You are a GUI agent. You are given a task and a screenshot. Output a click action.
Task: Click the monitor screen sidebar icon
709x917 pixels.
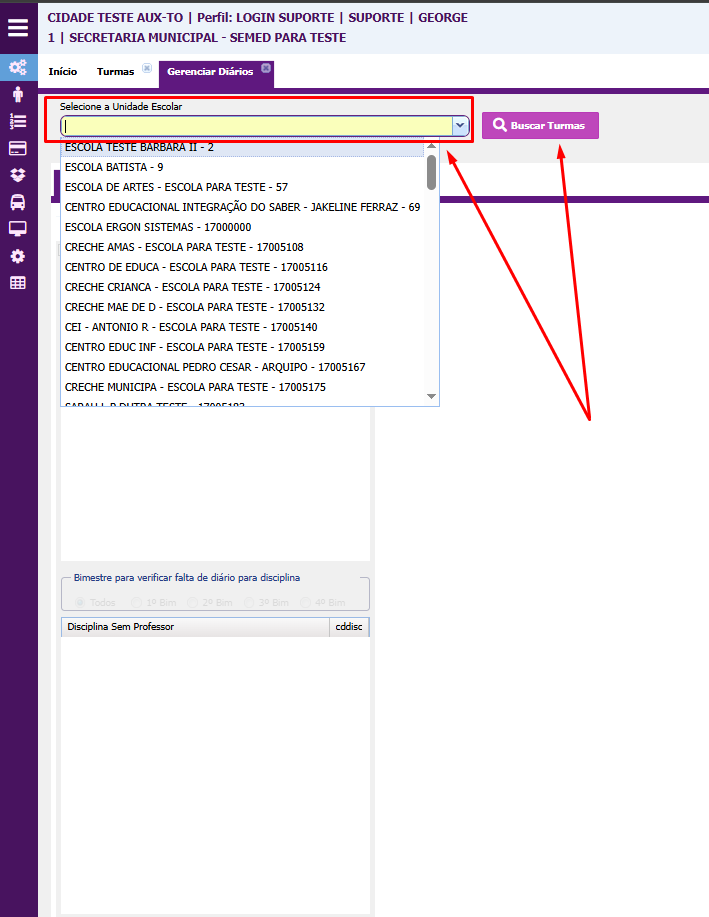(x=18, y=228)
